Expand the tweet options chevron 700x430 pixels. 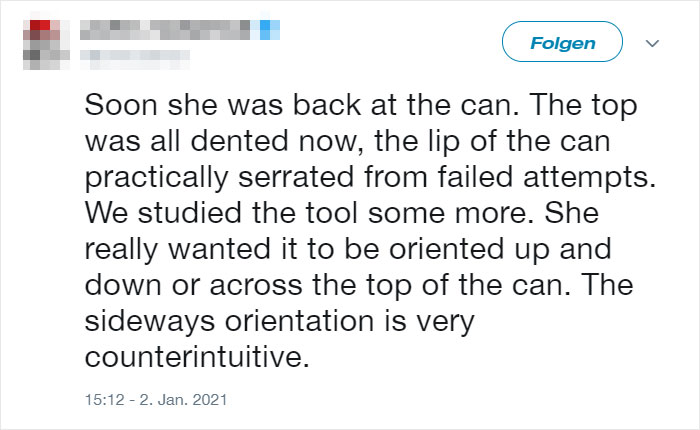pos(652,43)
